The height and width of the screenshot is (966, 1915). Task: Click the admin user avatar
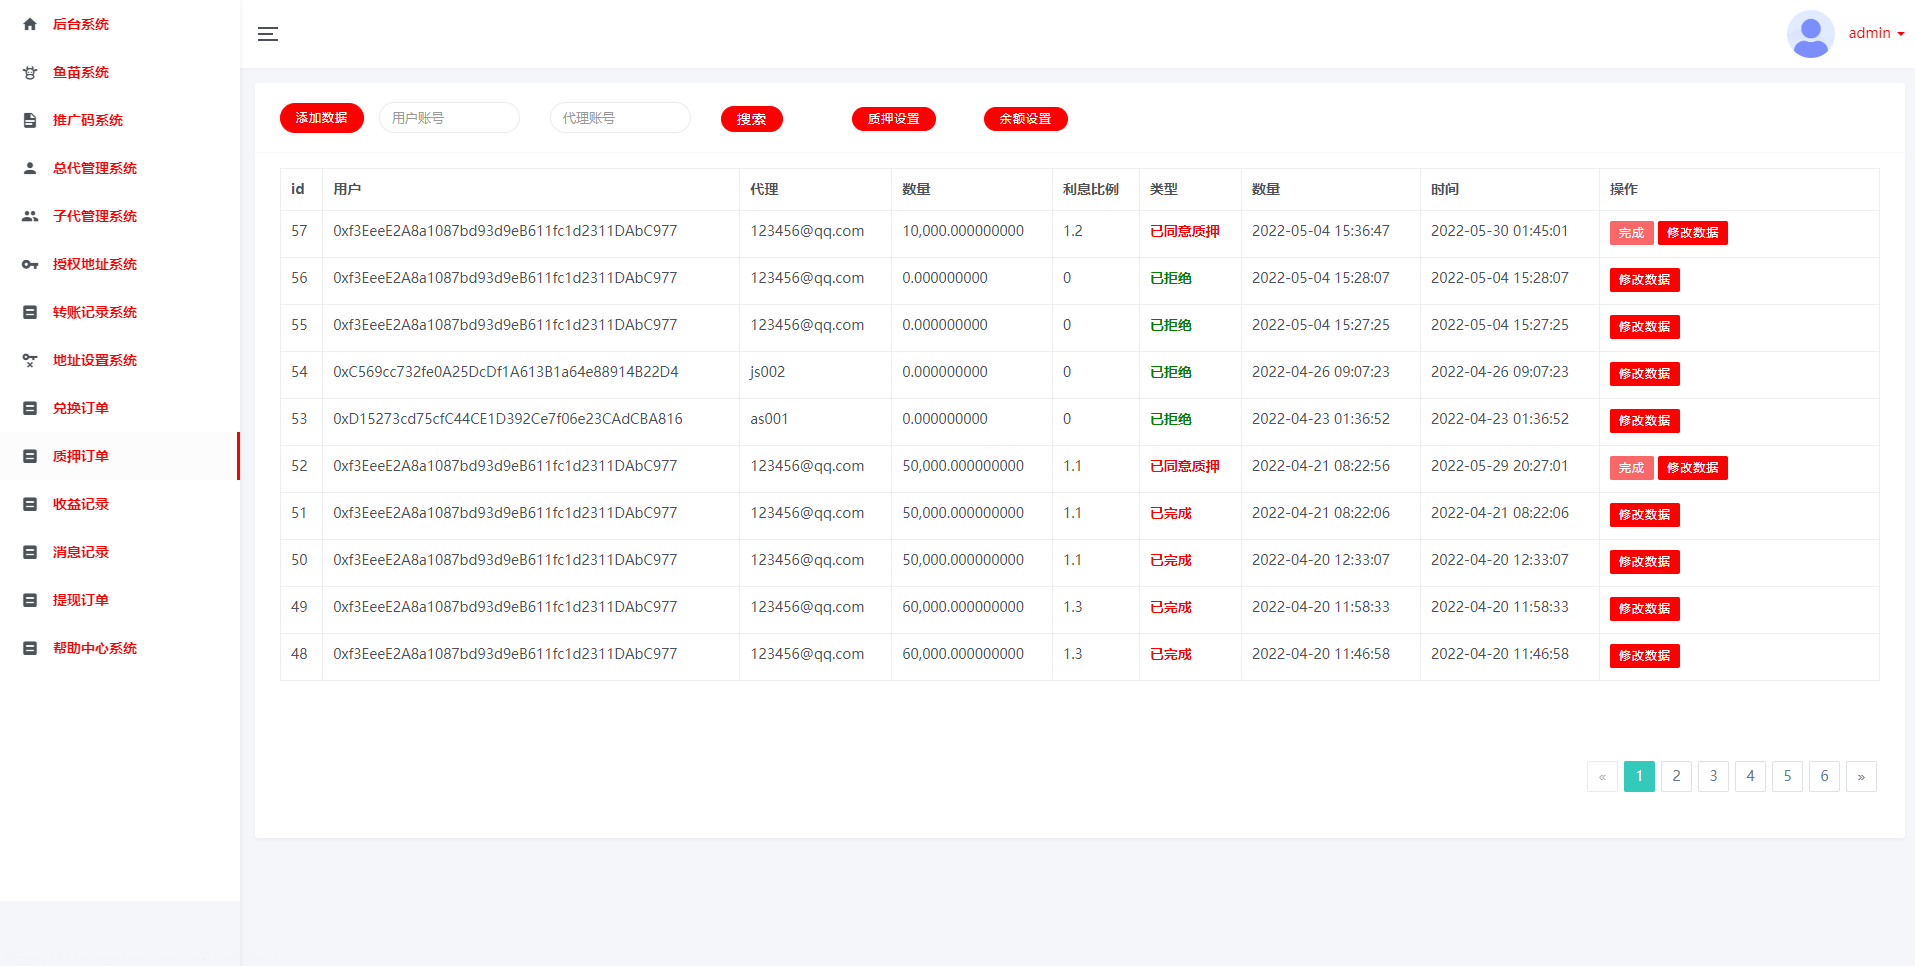(1810, 34)
